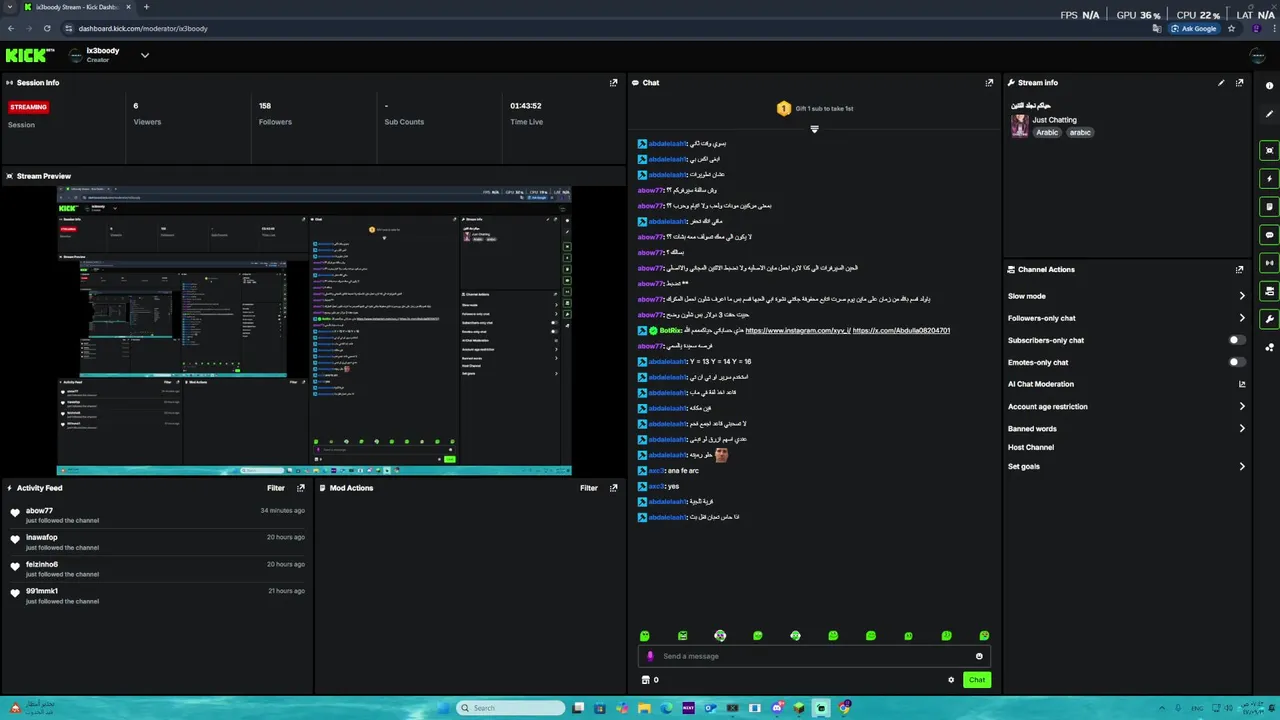
Task: Toggle Channel Actions widget in right sidebar
Action: point(1269,291)
